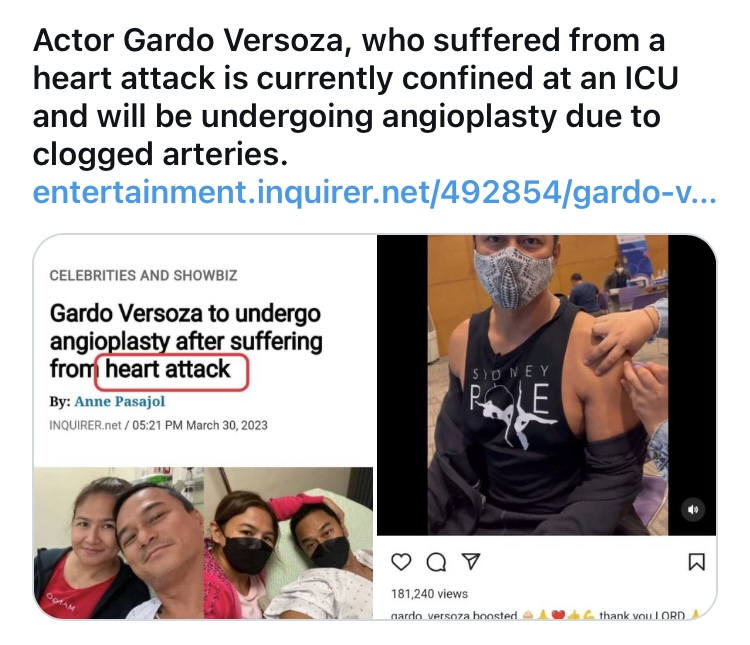Open the vaccination video thumbnail
750x645 pixels.
(547, 385)
